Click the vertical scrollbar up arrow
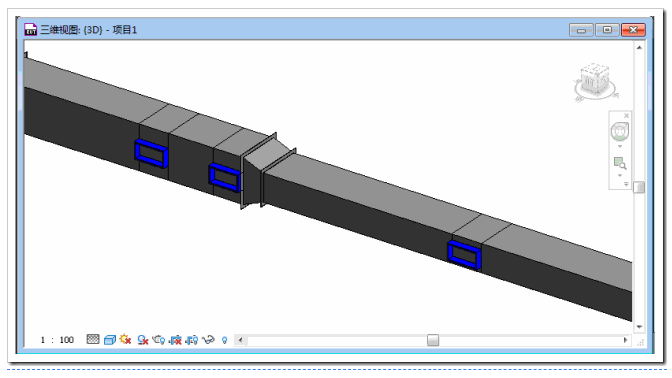This screenshot has width=672, height=378. click(x=639, y=47)
